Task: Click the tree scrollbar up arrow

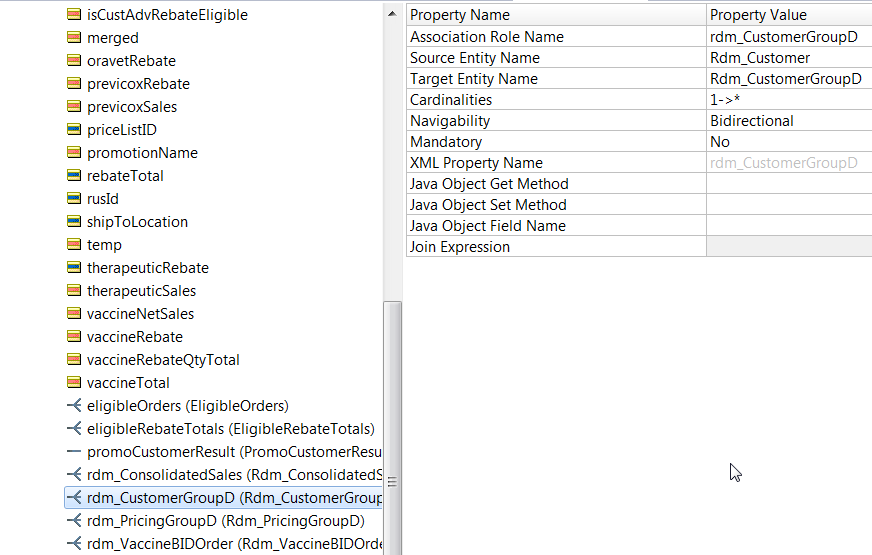Action: pyautogui.click(x=392, y=13)
